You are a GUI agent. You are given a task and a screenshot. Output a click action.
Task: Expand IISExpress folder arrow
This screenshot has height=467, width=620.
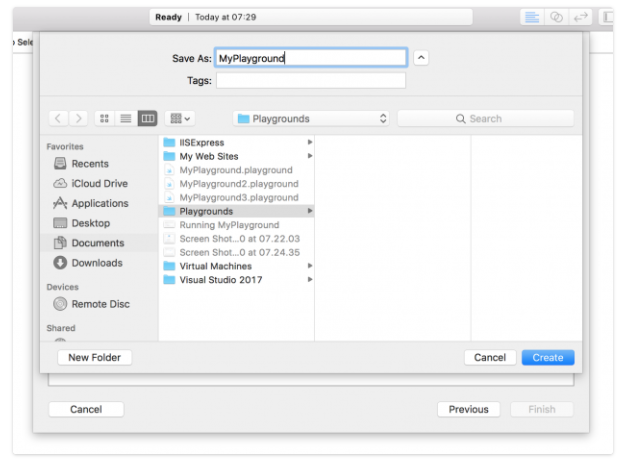[x=310, y=142]
